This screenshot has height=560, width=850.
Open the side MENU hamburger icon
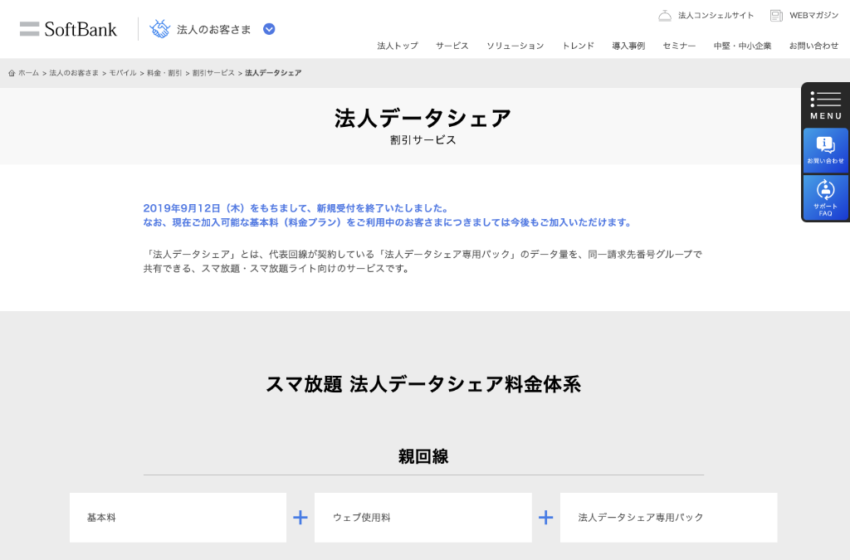click(x=826, y=103)
